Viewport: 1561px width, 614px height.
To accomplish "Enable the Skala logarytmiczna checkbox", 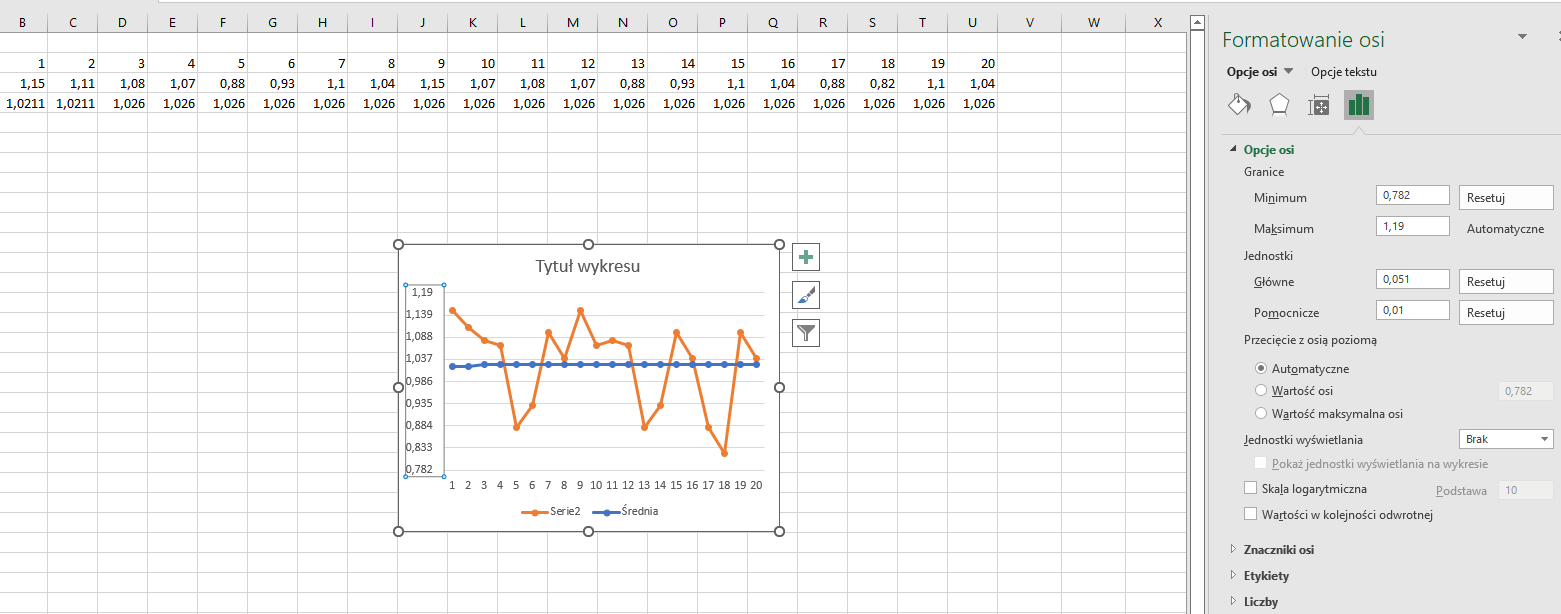I will point(1250,489).
